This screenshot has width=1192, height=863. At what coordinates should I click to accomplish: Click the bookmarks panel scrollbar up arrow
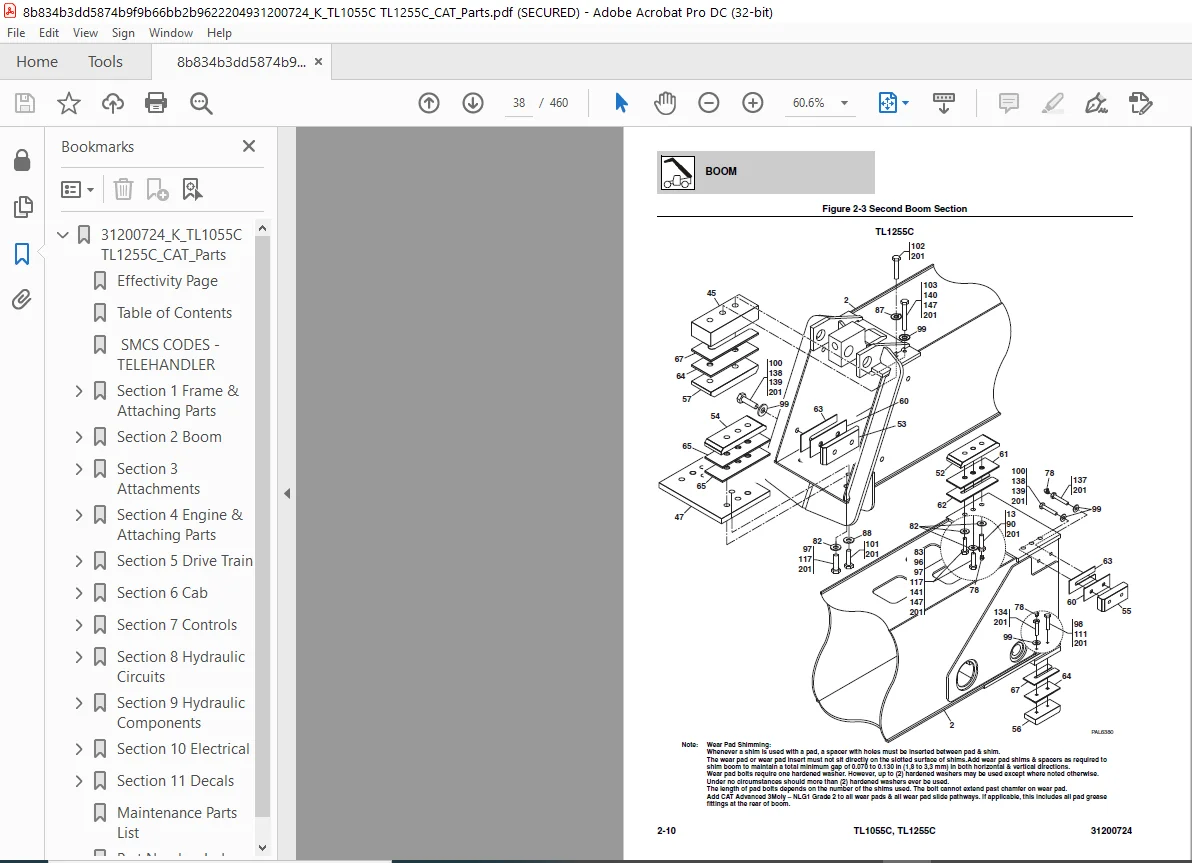(x=262, y=228)
